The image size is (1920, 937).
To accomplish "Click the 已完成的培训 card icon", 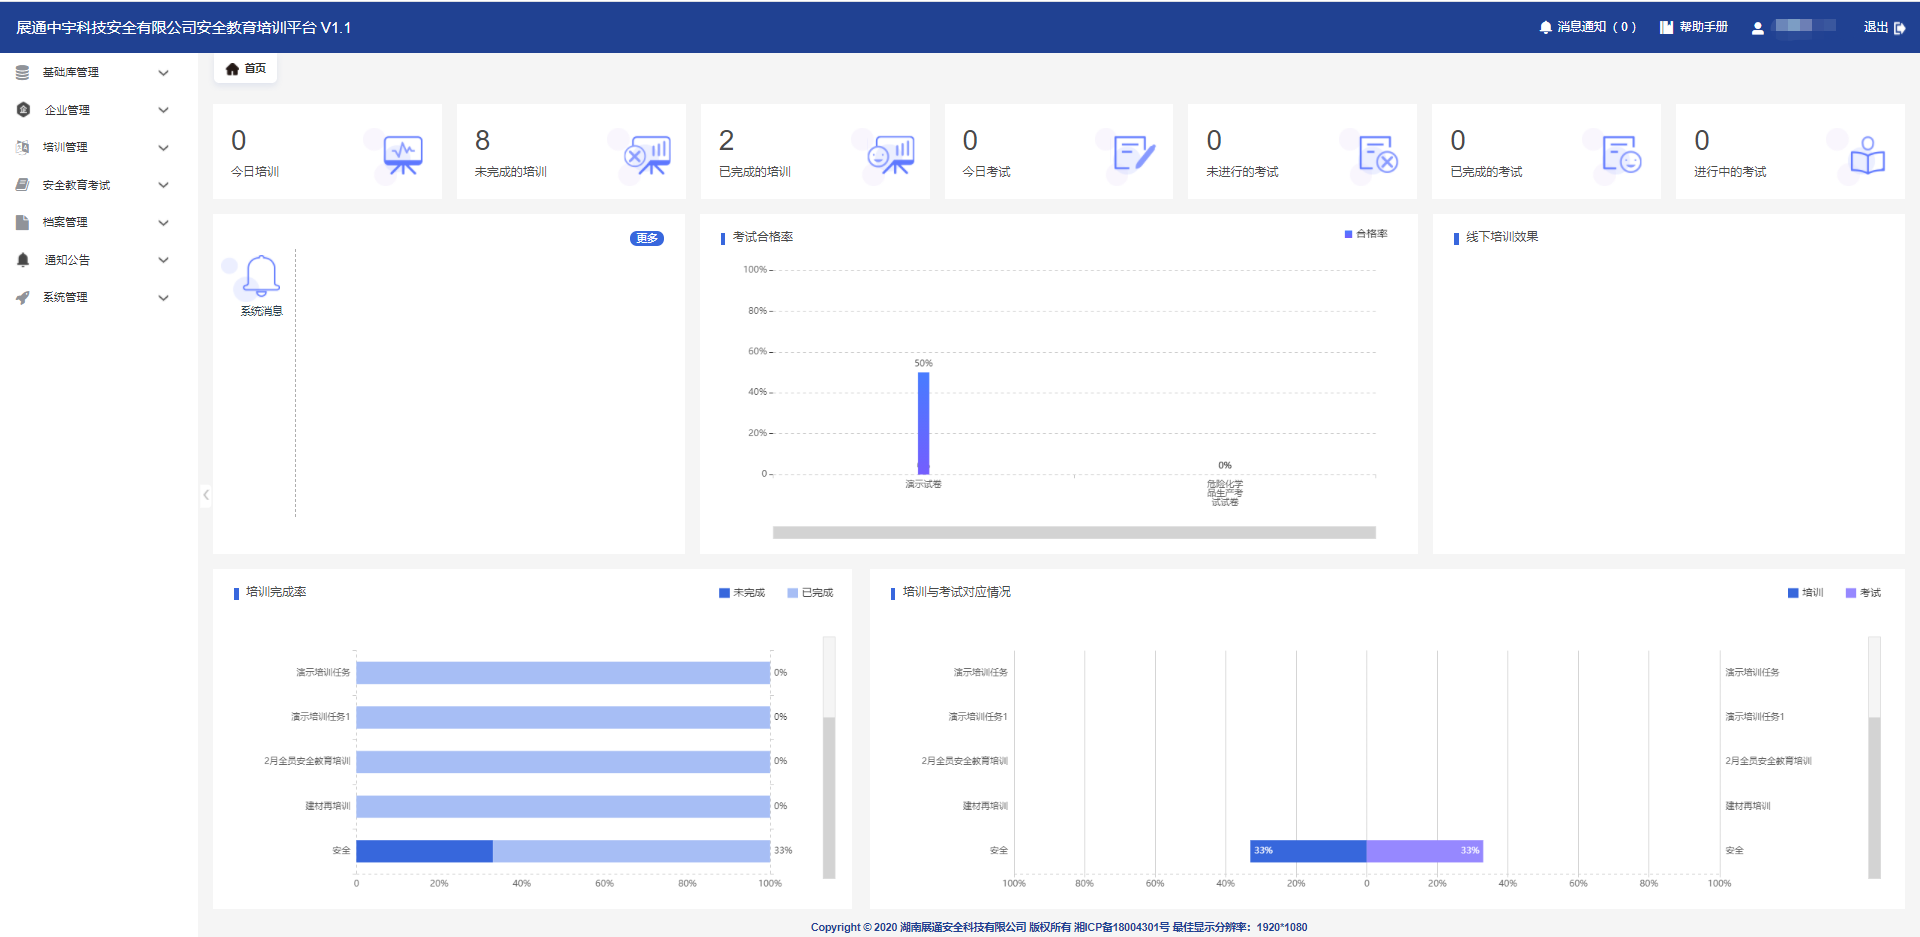I will 891,156.
